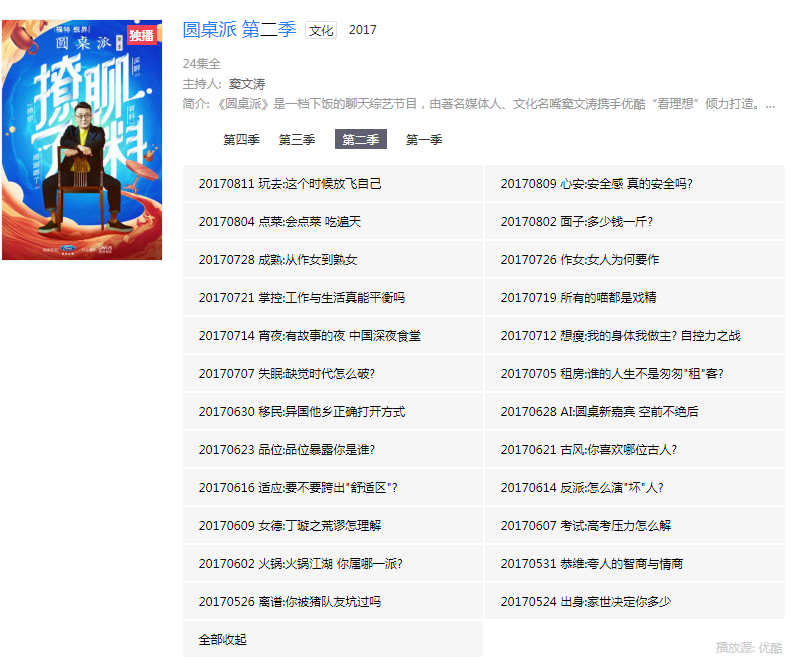This screenshot has width=793, height=663.
Task: Select episode 20170628 AI:圆桌新嘉宾 空前不绝后
Action: (x=635, y=412)
